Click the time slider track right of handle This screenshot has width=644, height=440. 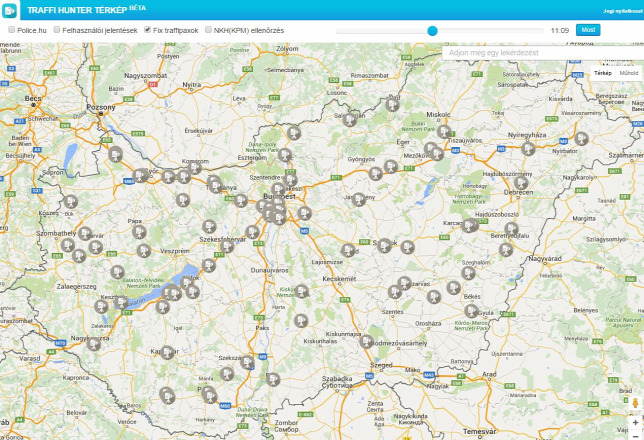[x=491, y=31]
